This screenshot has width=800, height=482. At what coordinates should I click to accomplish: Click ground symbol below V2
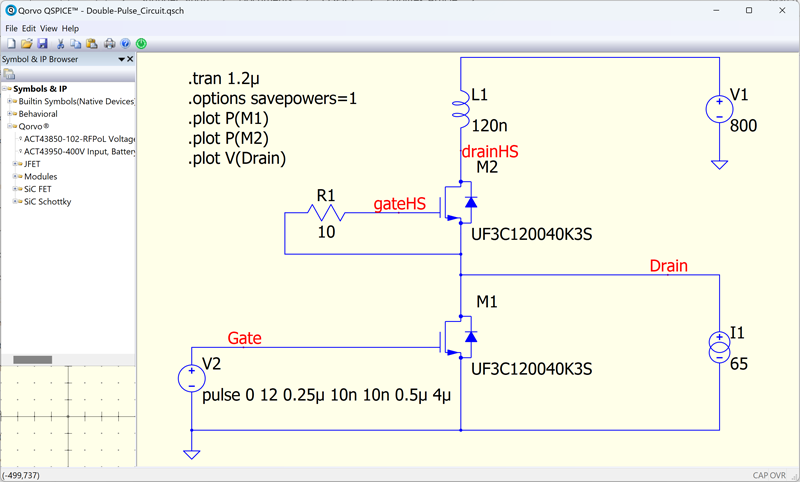click(x=192, y=454)
